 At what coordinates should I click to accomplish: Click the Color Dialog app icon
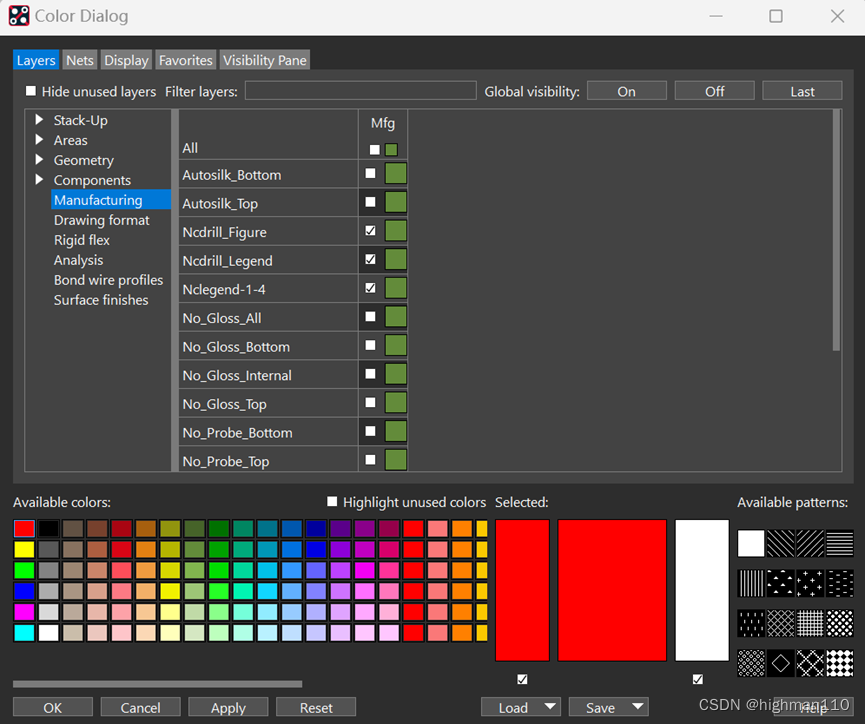(19, 16)
